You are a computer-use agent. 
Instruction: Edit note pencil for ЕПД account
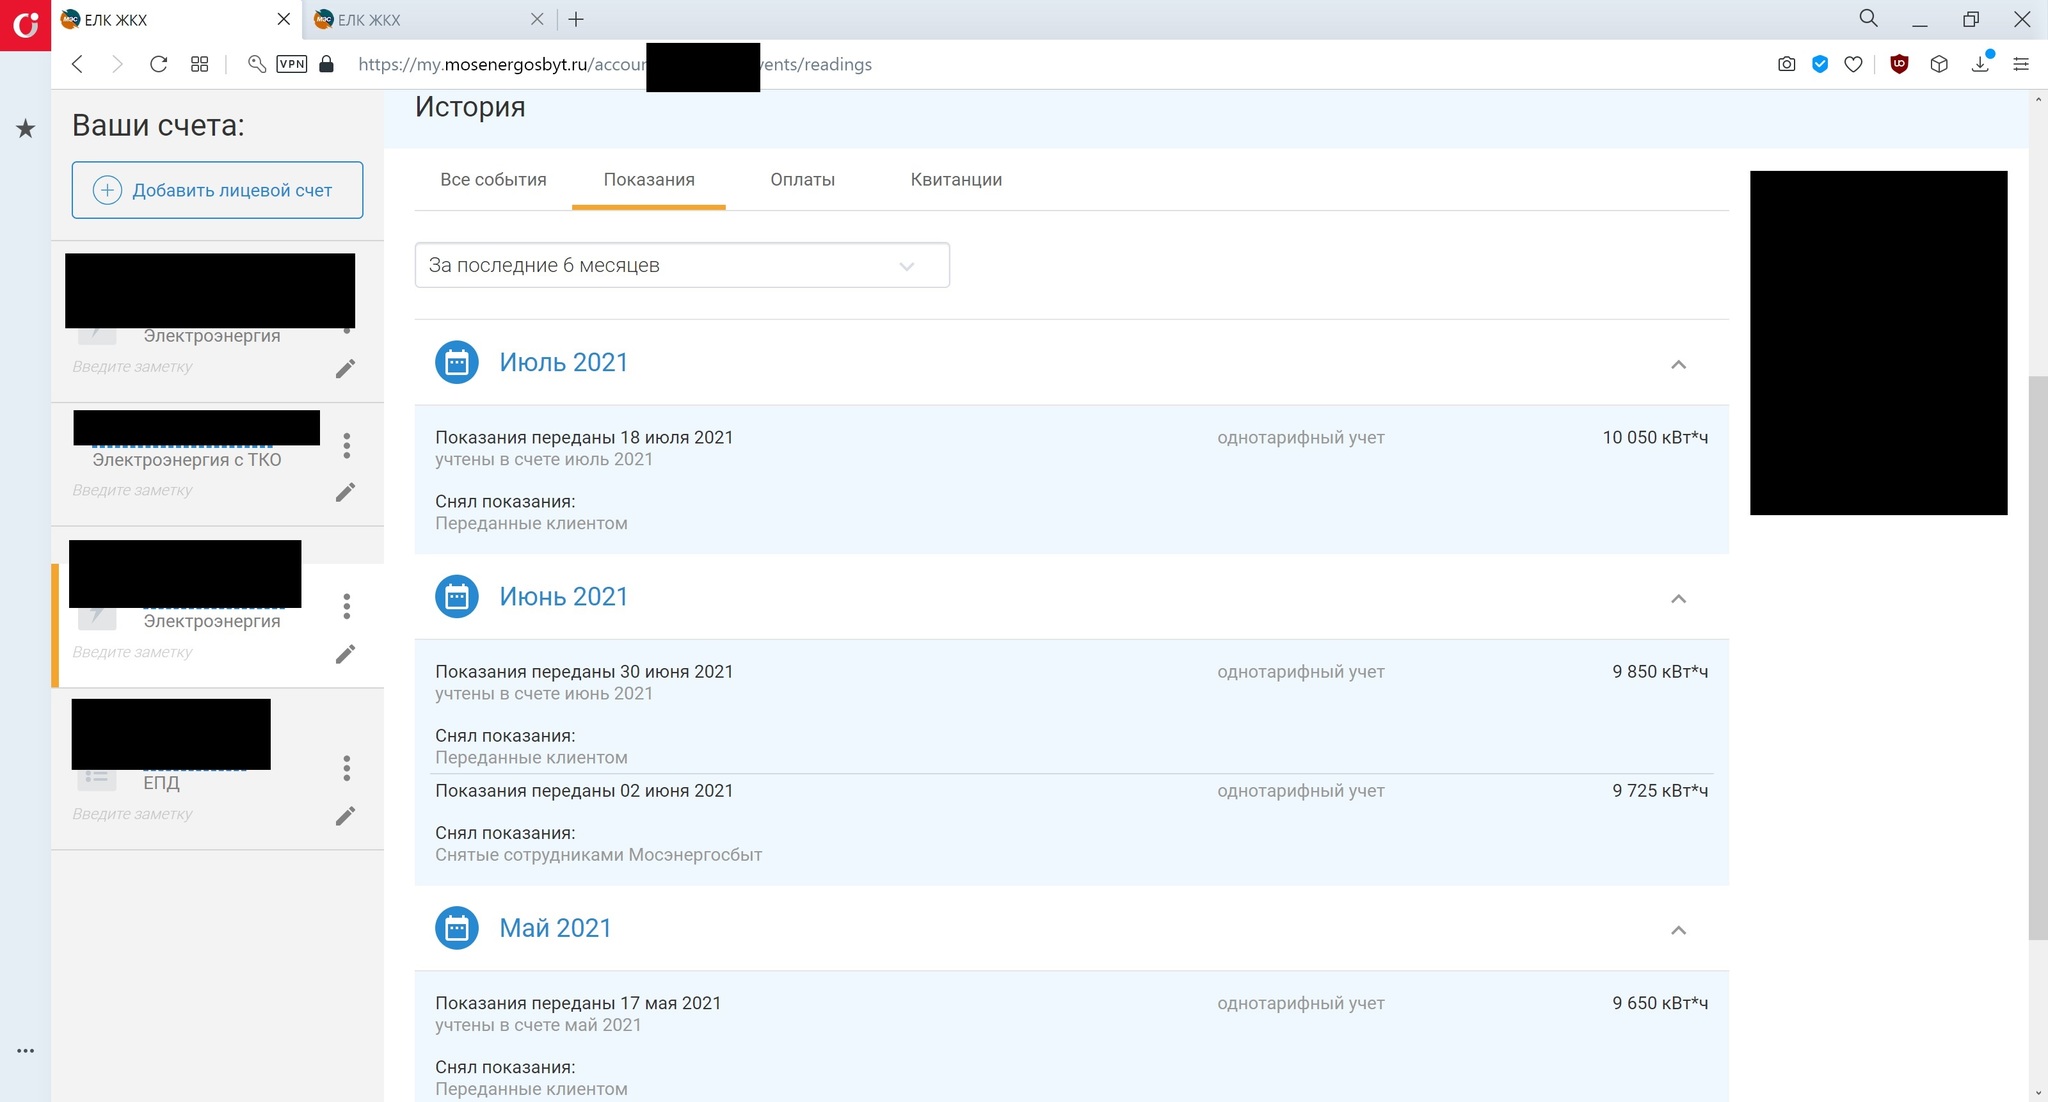pyautogui.click(x=345, y=816)
